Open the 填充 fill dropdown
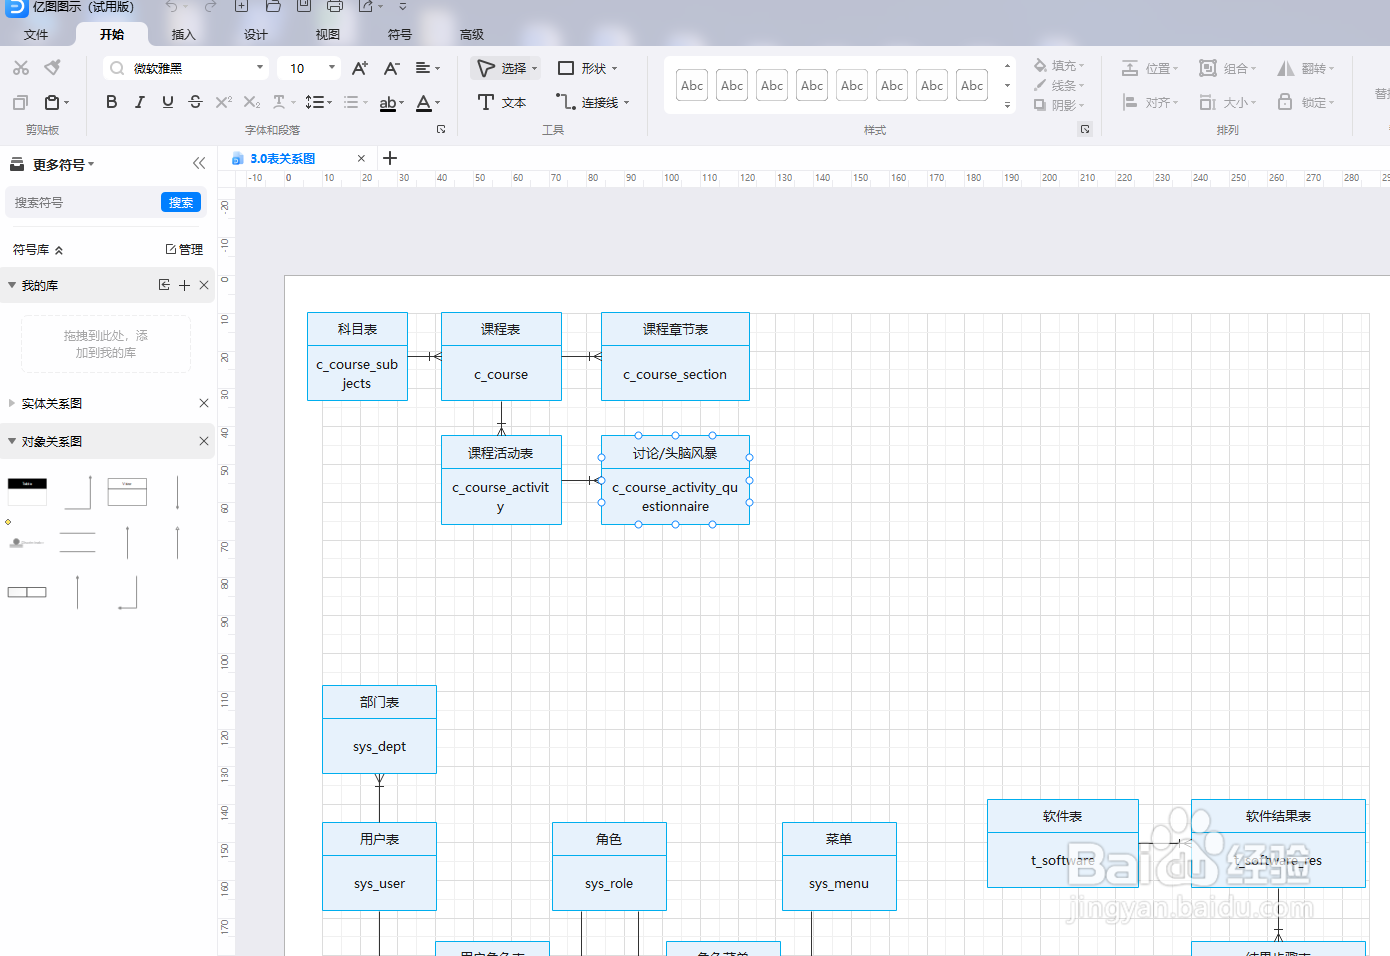1390x956 pixels. 1059,66
